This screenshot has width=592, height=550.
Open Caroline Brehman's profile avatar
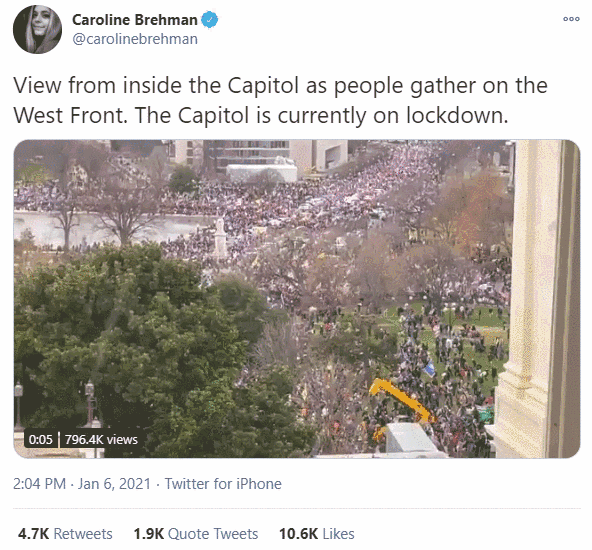(x=37, y=29)
